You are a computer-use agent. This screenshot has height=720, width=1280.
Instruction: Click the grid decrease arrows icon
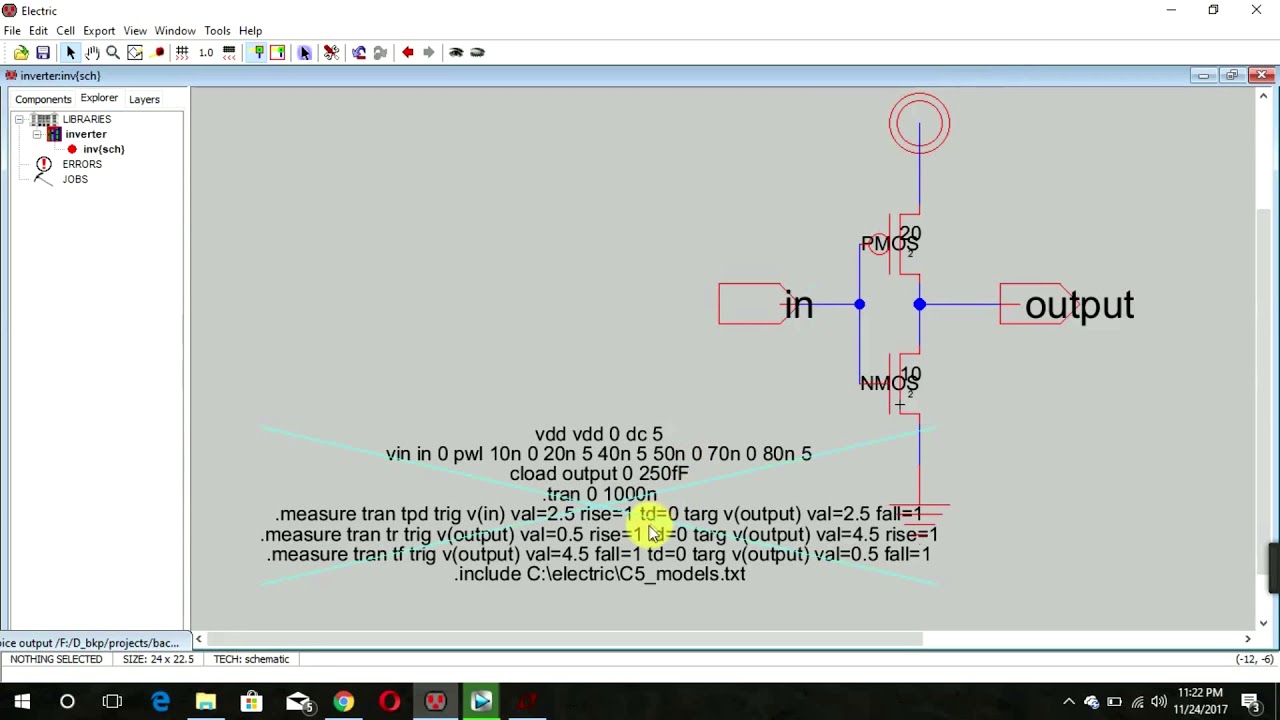(x=229, y=52)
